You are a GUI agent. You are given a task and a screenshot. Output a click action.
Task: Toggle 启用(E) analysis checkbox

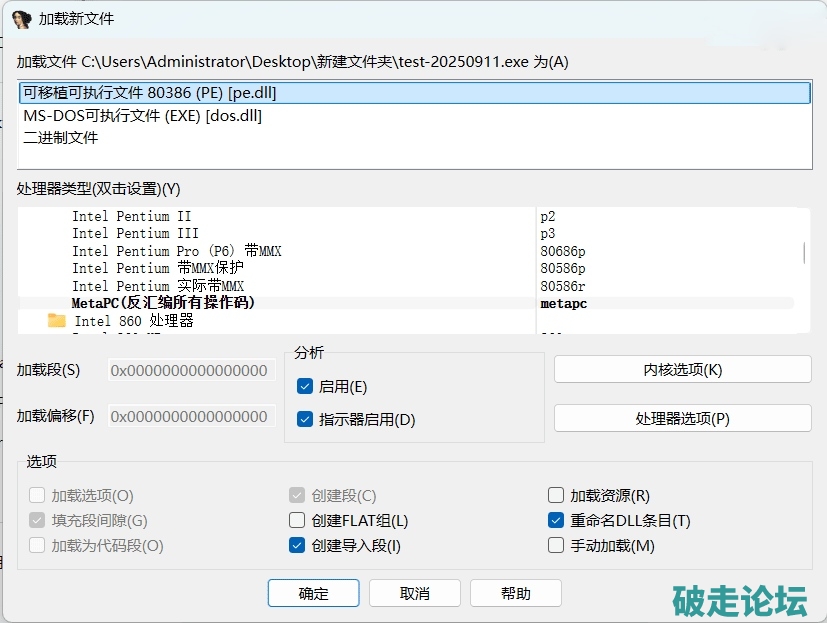(306, 387)
